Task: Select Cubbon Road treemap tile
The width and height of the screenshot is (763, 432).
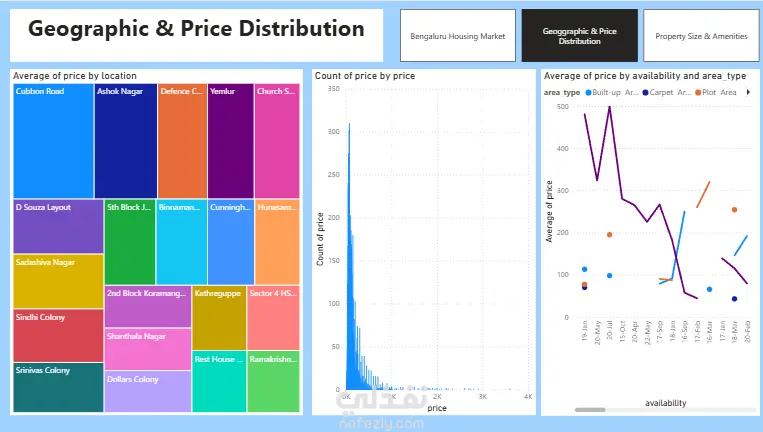Action: [54, 141]
